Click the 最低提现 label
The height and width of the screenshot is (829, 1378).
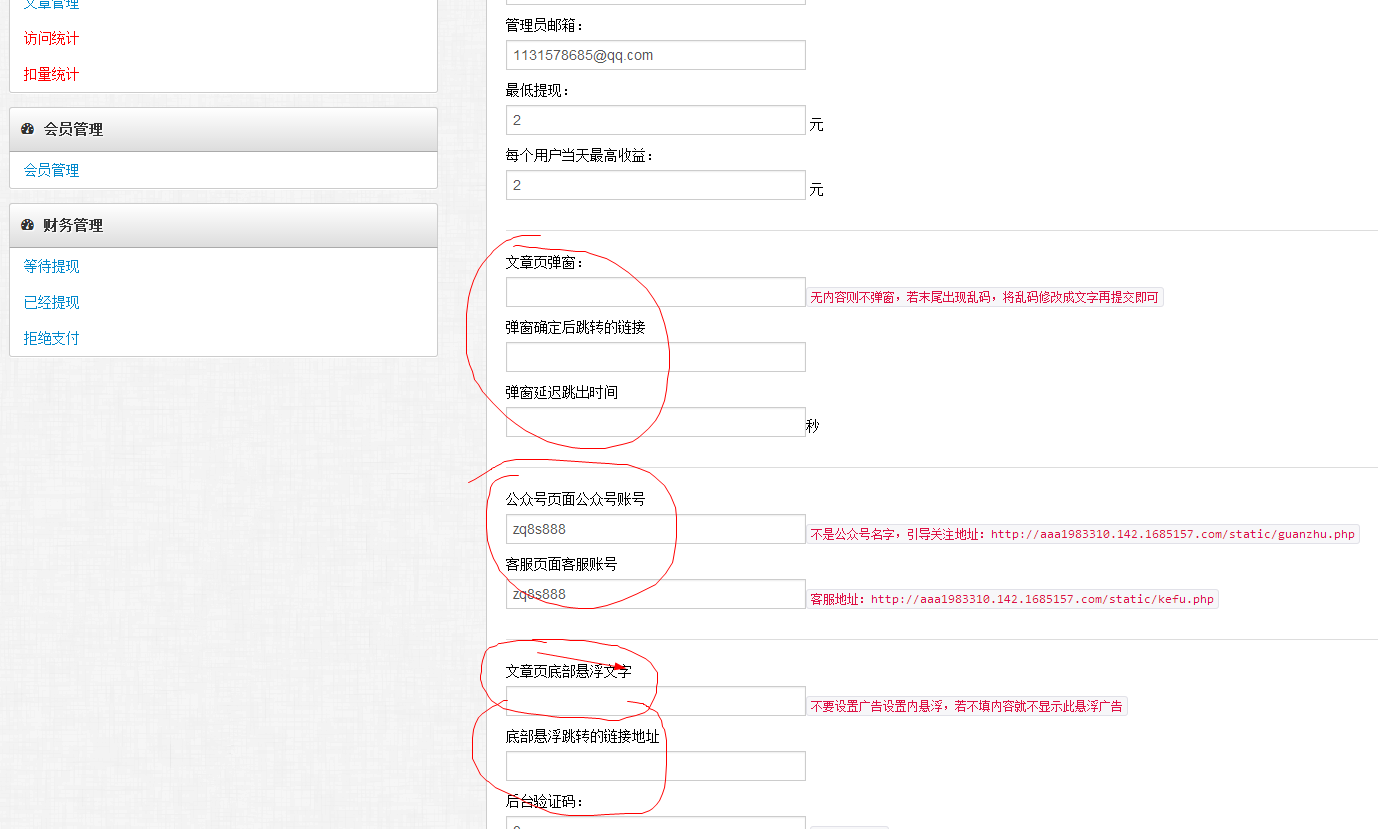click(x=538, y=90)
